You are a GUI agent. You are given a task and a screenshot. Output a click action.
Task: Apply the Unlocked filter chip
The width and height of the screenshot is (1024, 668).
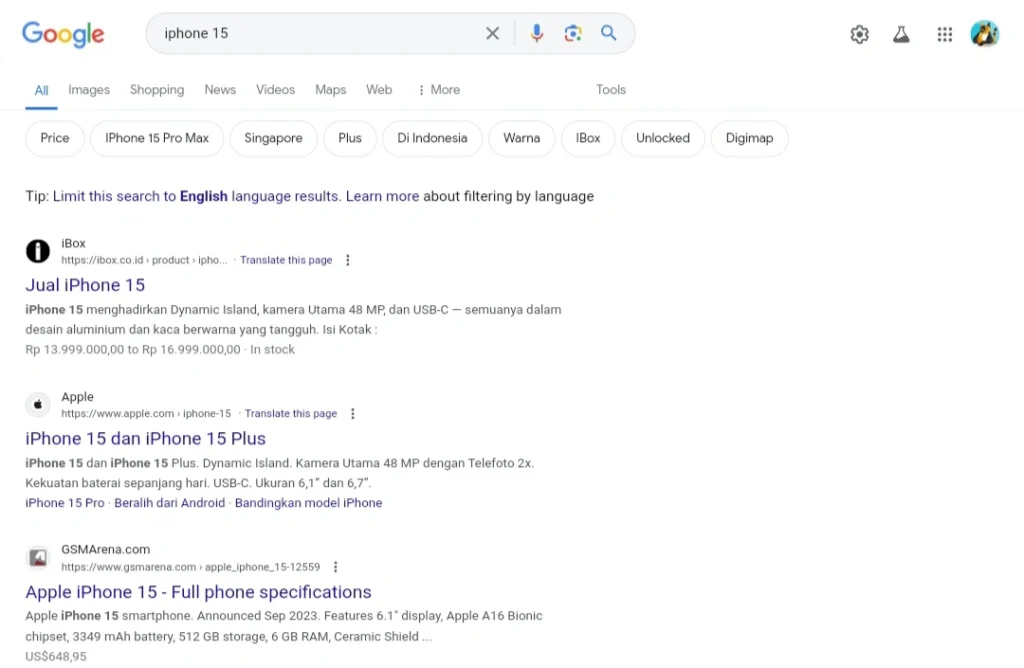click(x=663, y=138)
